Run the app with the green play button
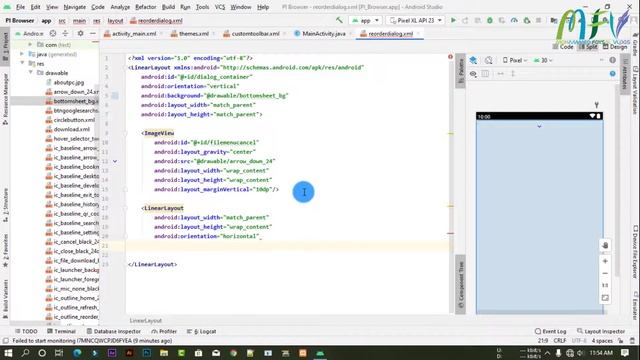 (x=453, y=20)
